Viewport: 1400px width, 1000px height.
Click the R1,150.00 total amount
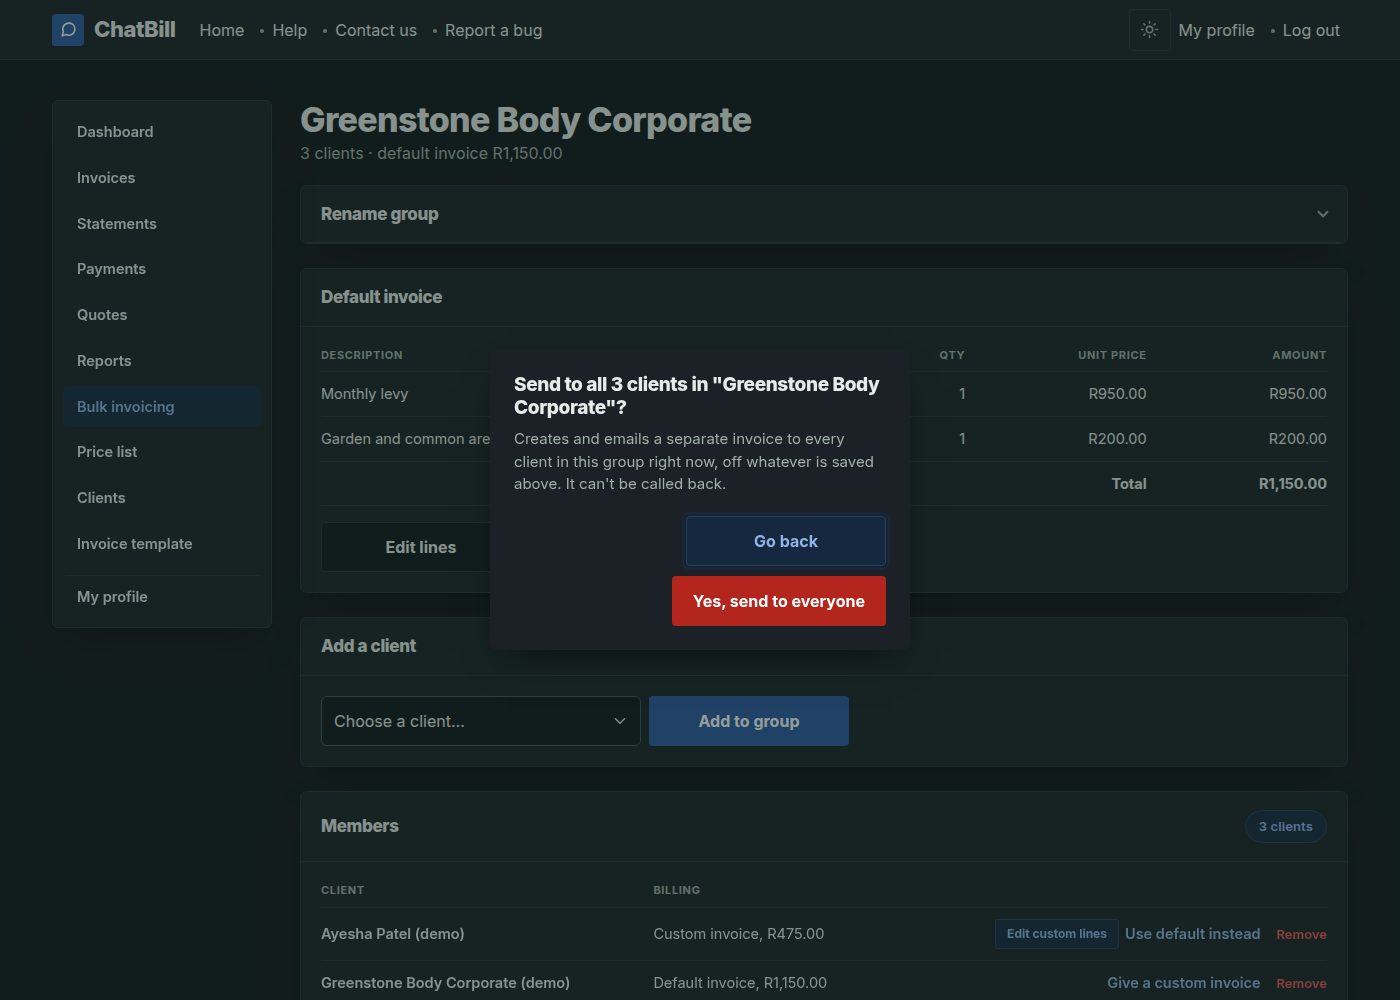tap(1292, 484)
